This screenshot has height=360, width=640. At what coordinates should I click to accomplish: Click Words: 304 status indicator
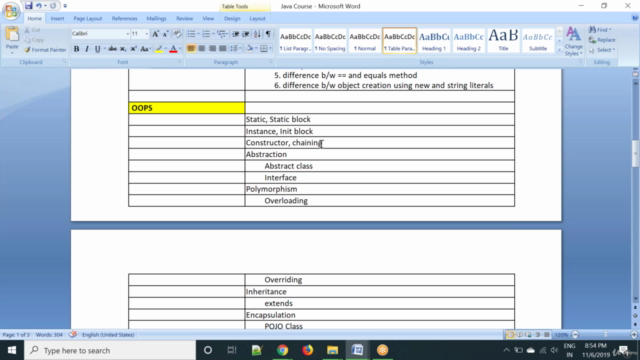(x=49, y=335)
